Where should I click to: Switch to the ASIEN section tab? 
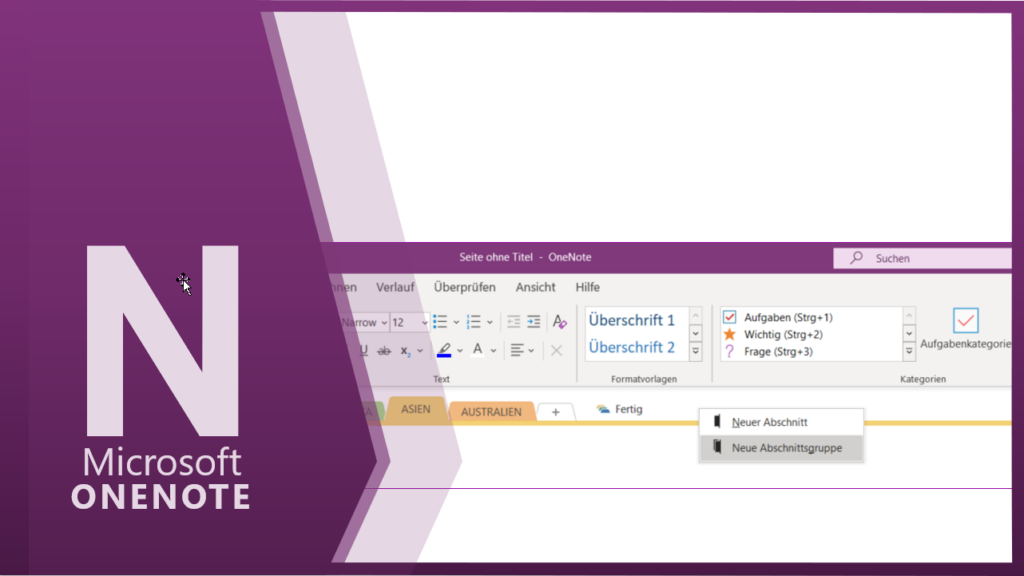click(416, 409)
